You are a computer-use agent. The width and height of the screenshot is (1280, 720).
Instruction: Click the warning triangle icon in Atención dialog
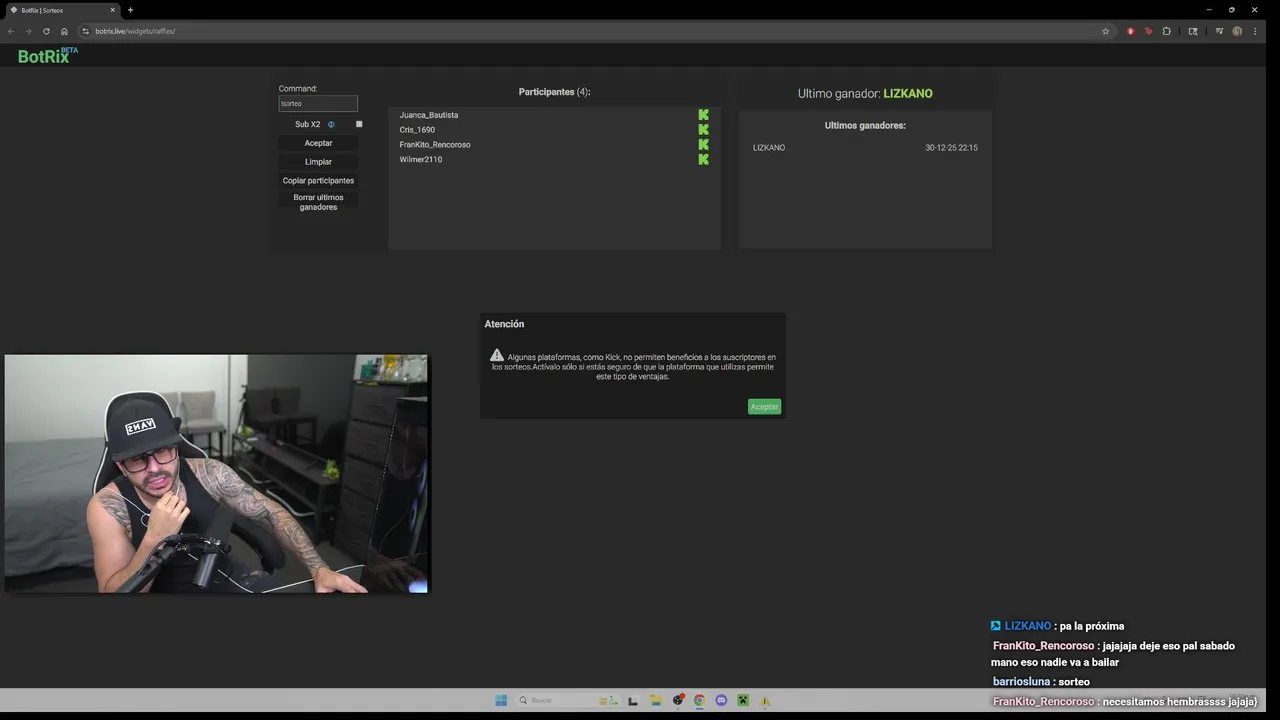497,355
